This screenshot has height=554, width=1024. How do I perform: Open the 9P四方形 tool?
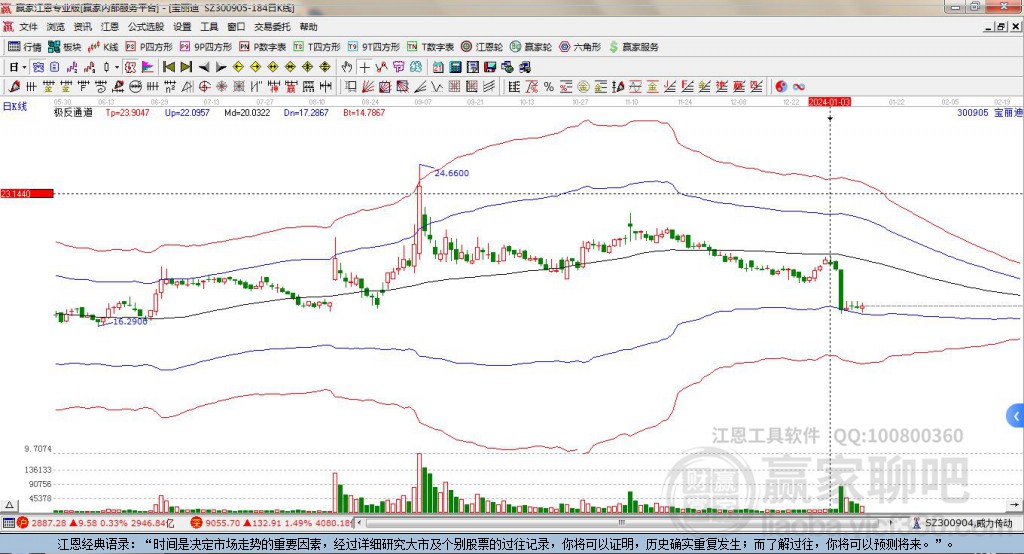pos(206,47)
